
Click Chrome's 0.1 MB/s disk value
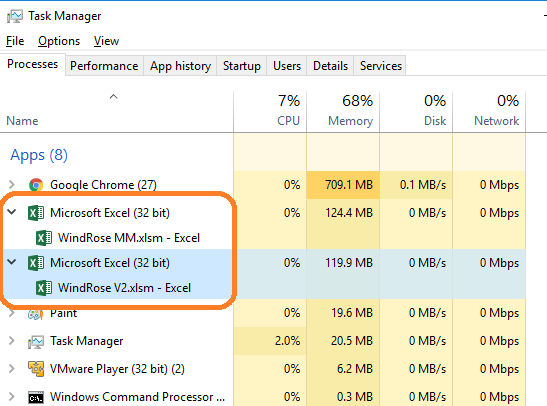click(423, 185)
